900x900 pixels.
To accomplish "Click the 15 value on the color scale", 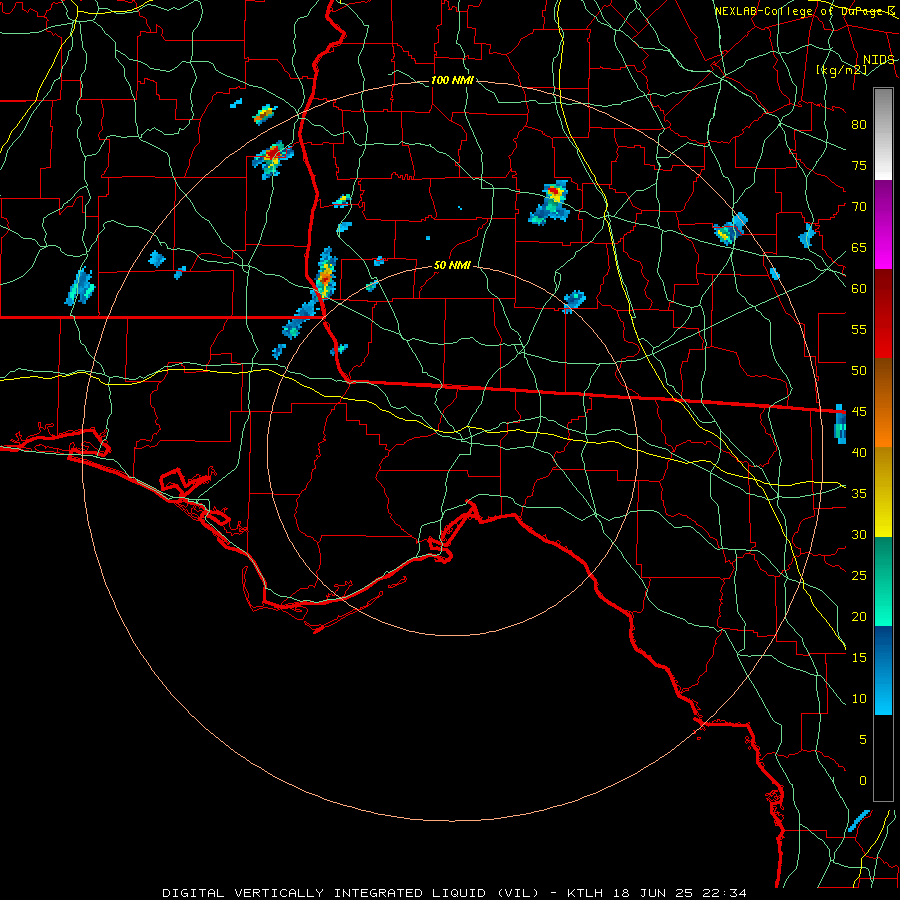I will (x=859, y=657).
